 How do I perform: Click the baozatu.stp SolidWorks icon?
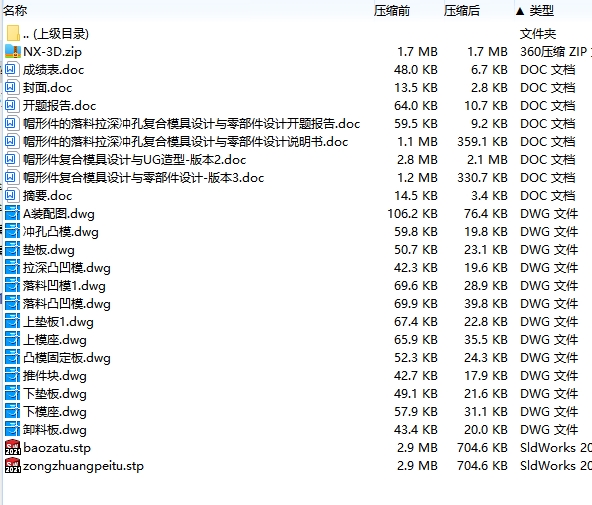click(x=13, y=448)
